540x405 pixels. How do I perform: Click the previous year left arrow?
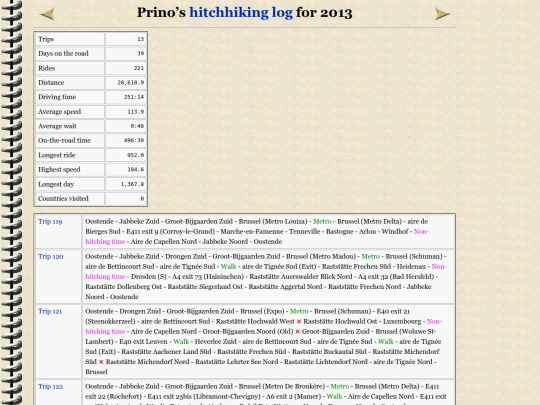47,14
